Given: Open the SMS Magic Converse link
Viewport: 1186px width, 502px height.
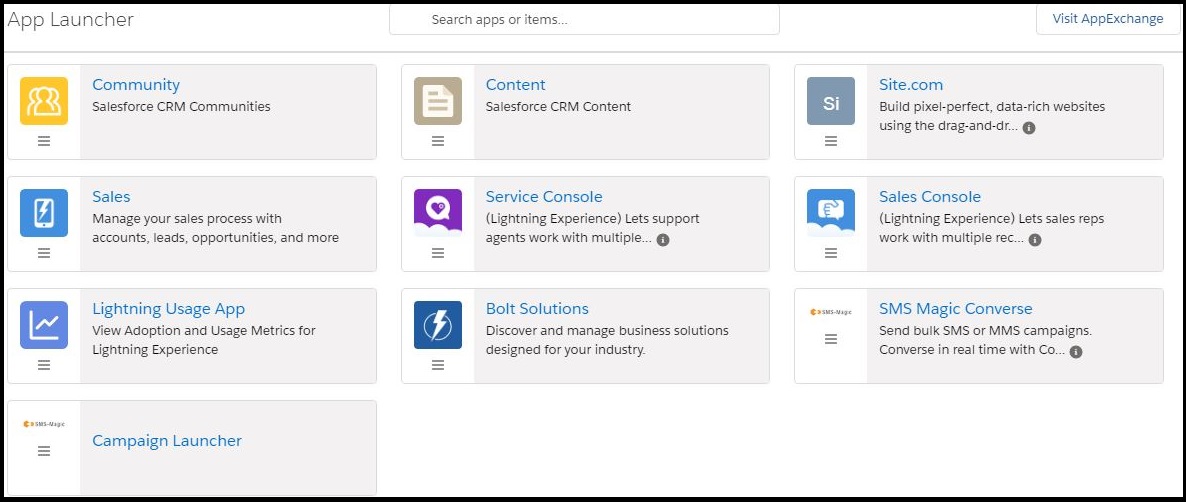Looking at the screenshot, I should (x=955, y=308).
